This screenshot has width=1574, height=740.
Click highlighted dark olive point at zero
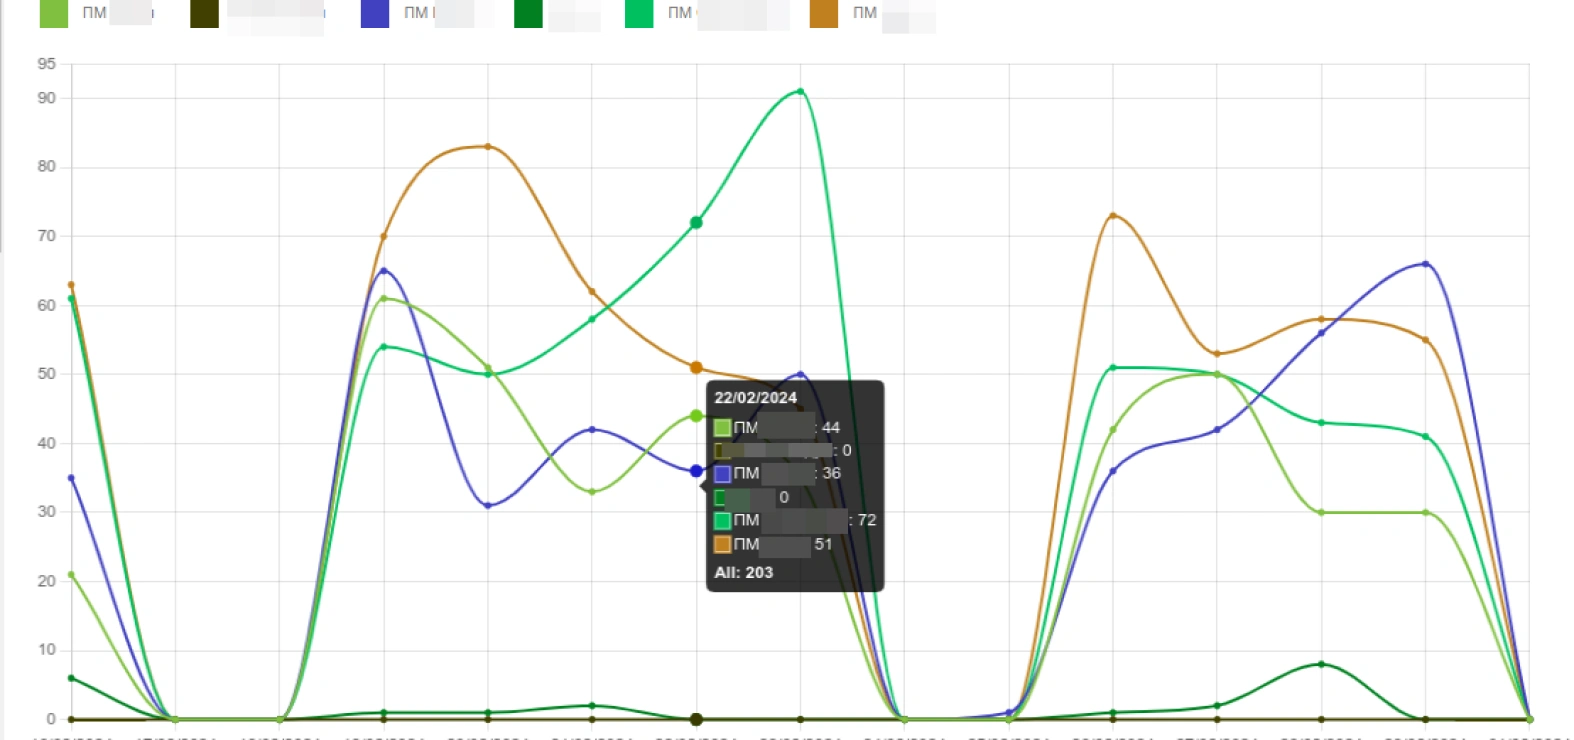(x=696, y=719)
